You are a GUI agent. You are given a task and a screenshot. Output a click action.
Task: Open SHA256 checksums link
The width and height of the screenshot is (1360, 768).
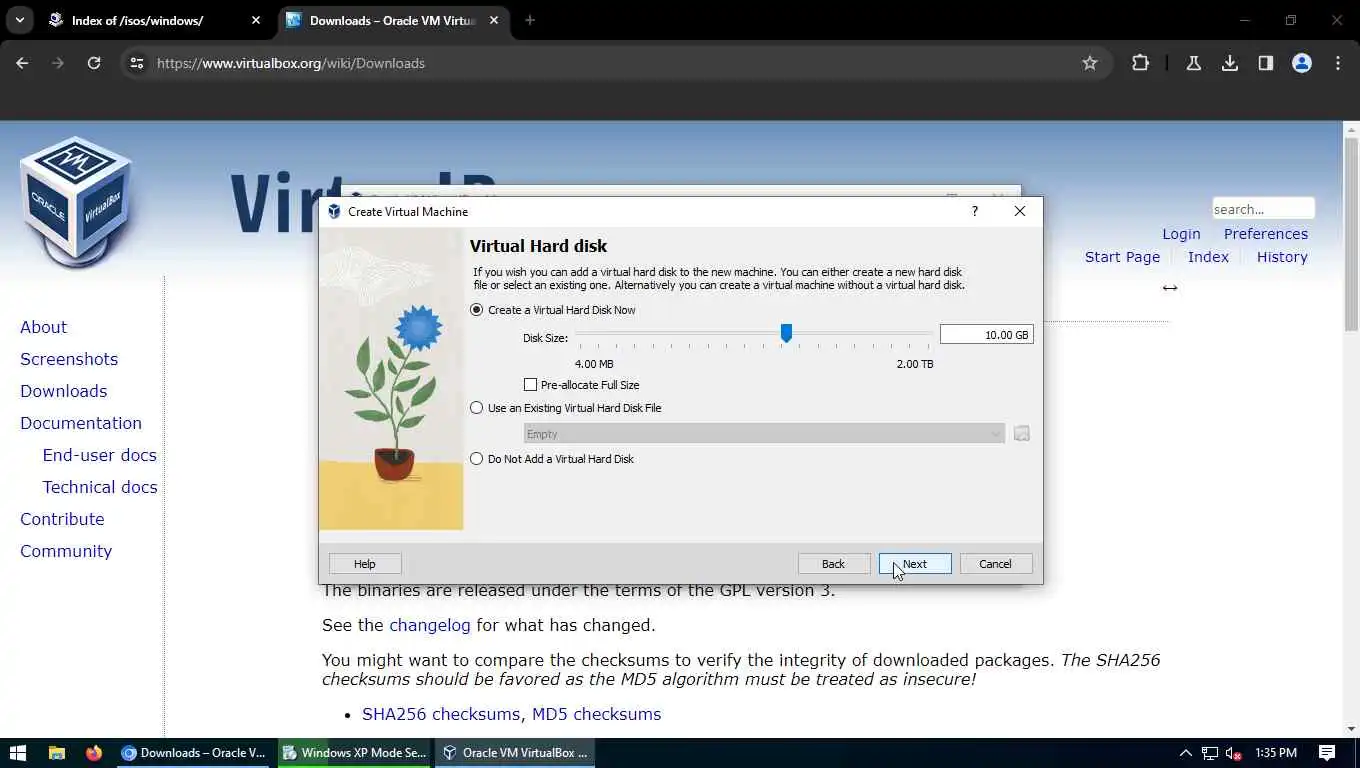tap(441, 714)
